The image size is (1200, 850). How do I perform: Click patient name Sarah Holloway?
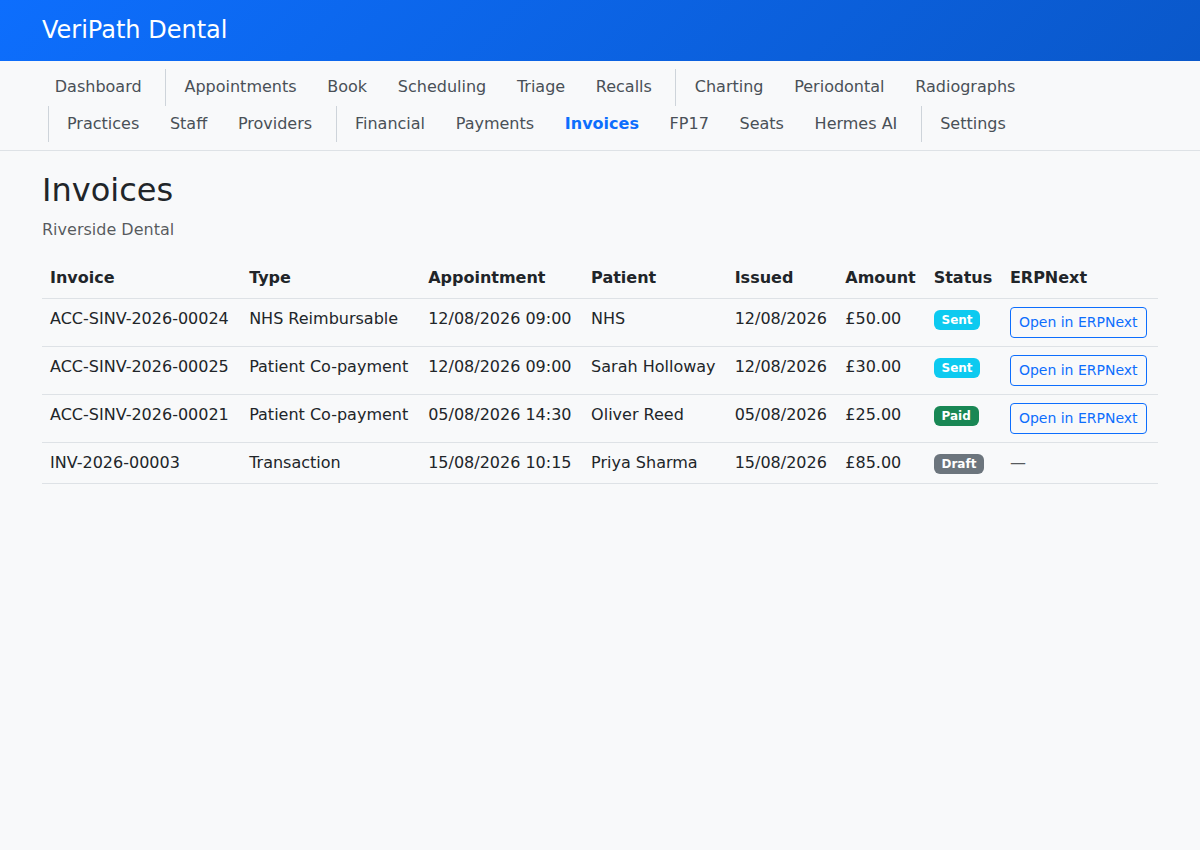[653, 367]
